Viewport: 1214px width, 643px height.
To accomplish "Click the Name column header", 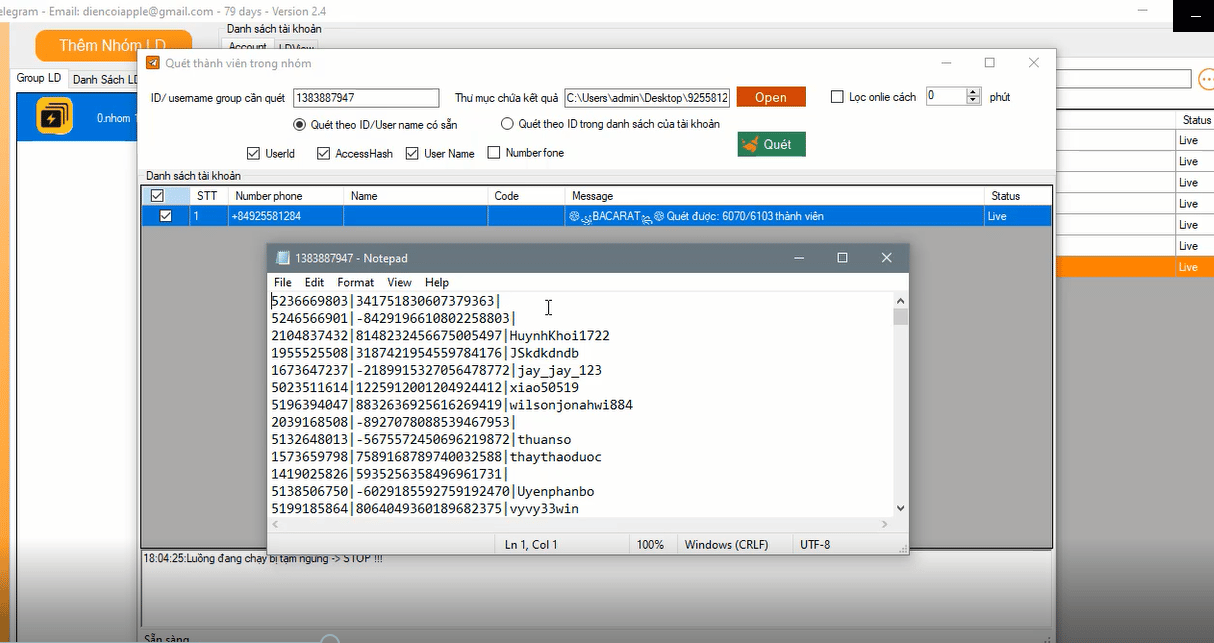I will pyautogui.click(x=416, y=196).
